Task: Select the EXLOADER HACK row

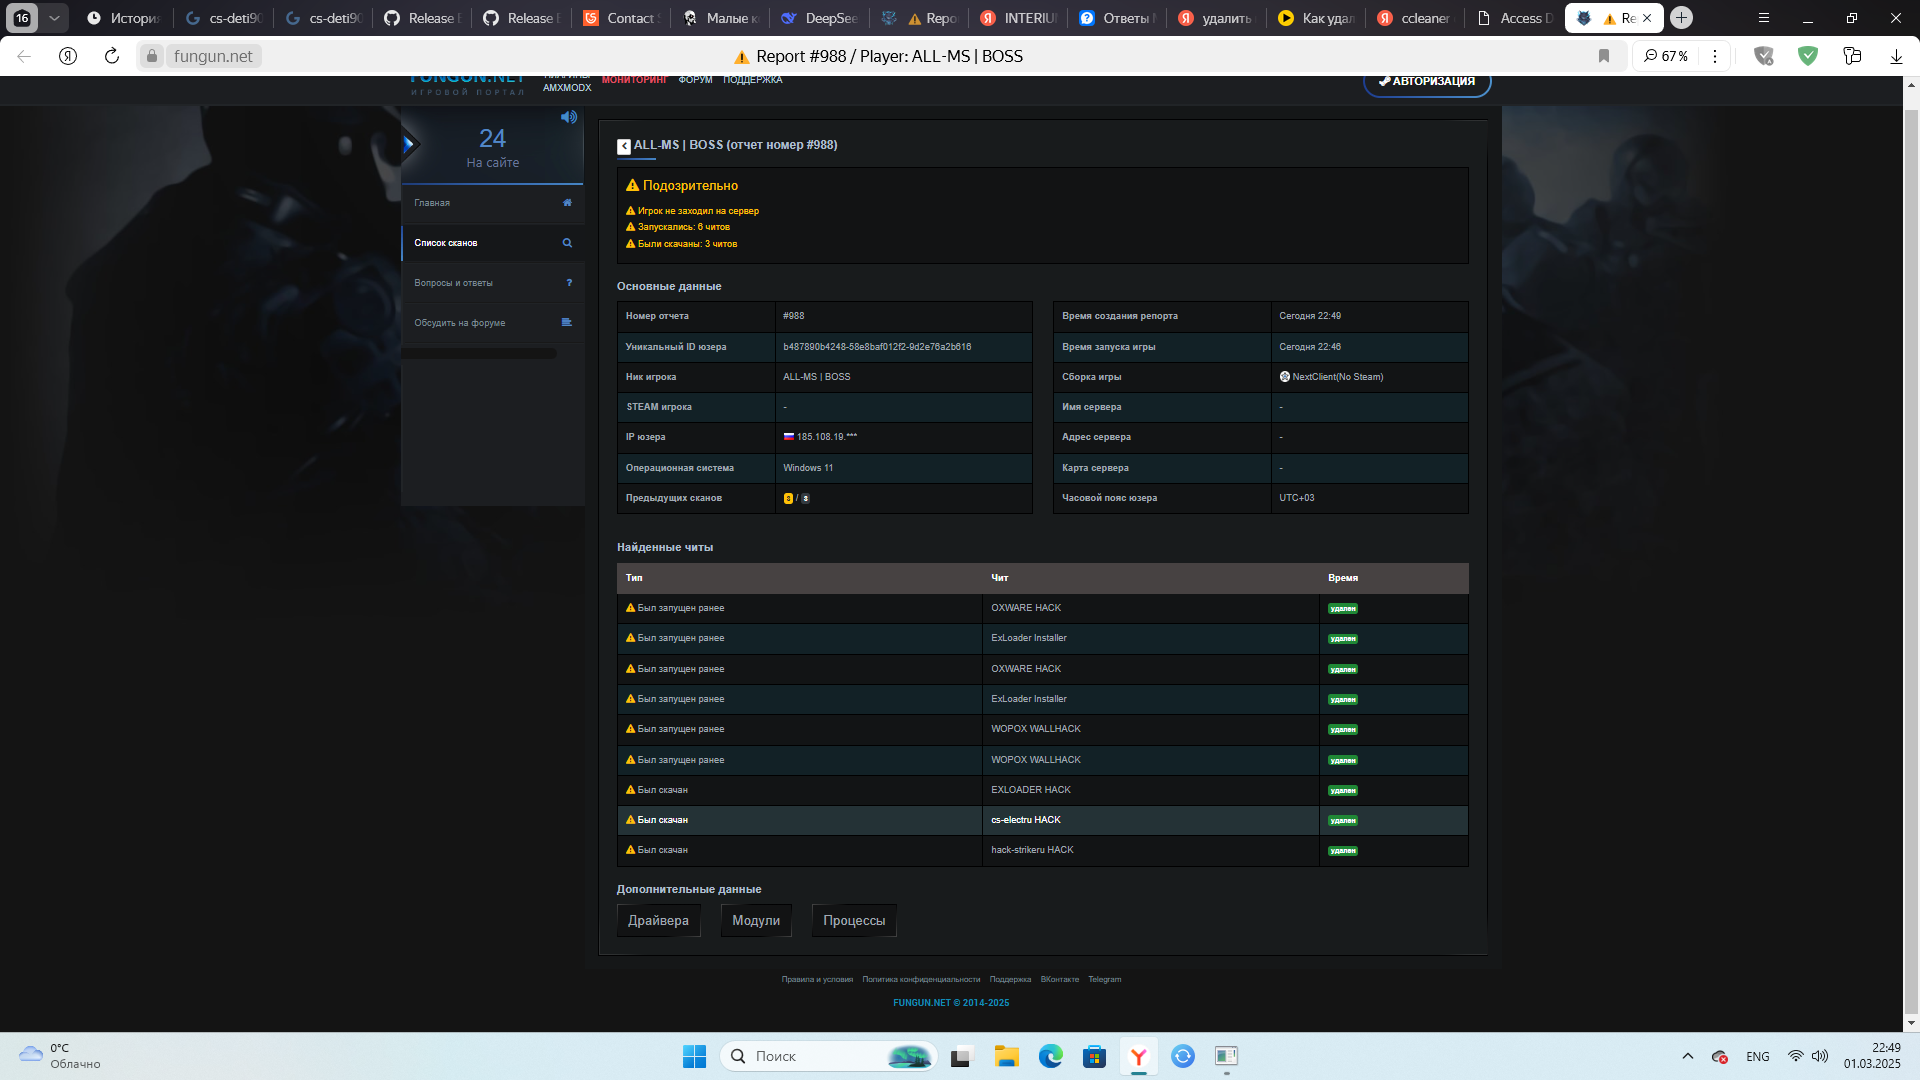Action: (1042, 790)
